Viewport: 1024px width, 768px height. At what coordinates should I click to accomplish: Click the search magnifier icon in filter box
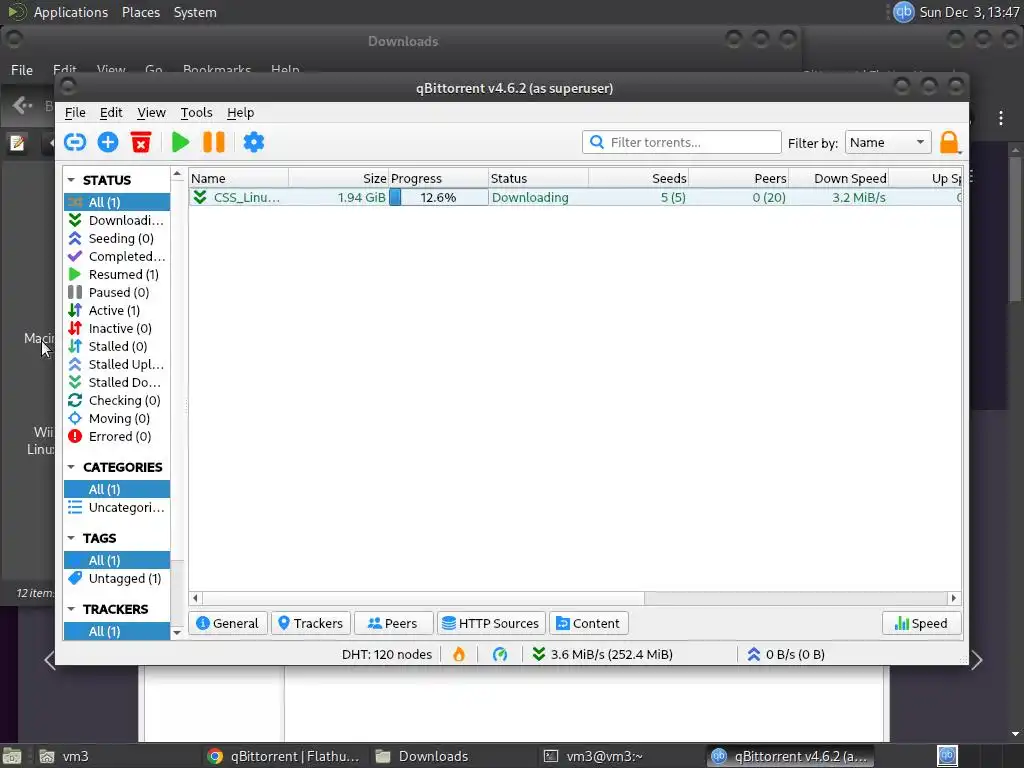click(596, 142)
